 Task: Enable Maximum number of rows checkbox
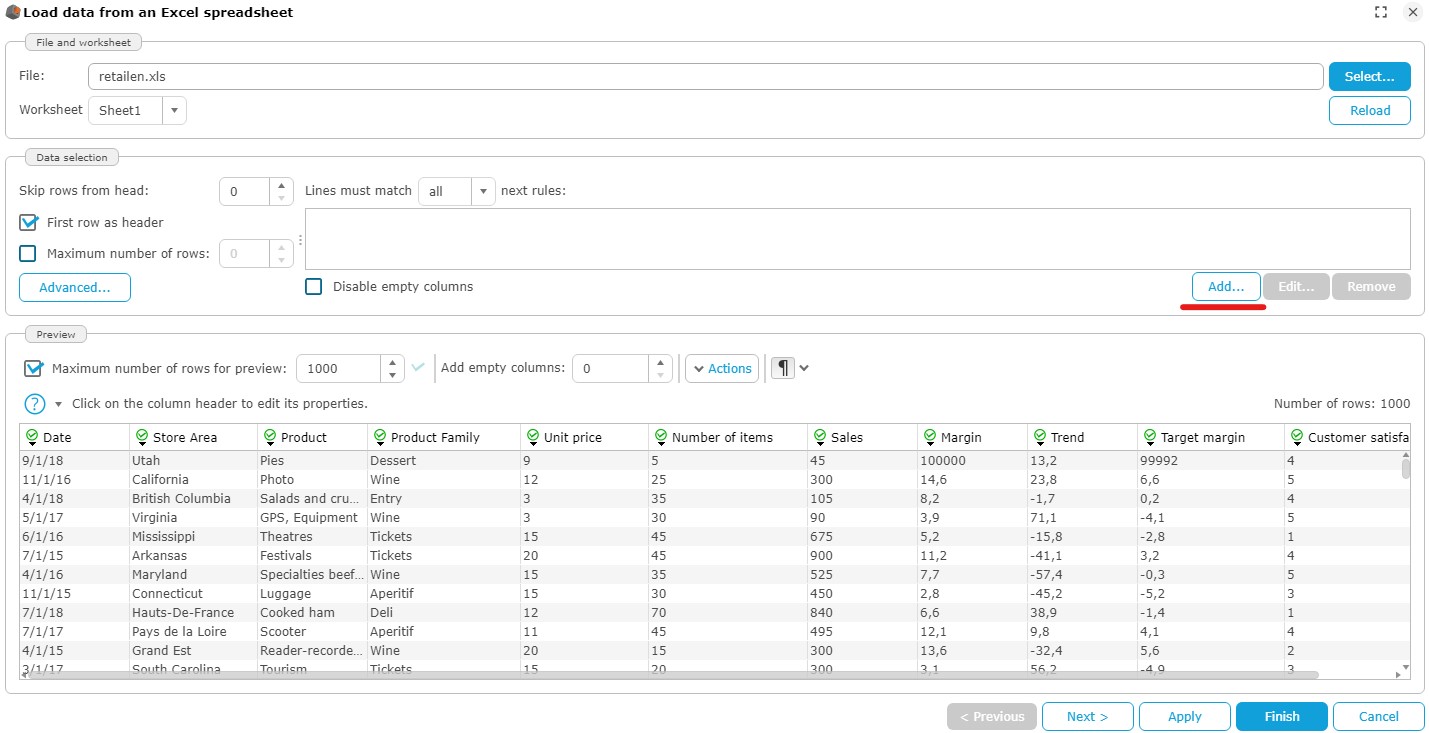(28, 254)
